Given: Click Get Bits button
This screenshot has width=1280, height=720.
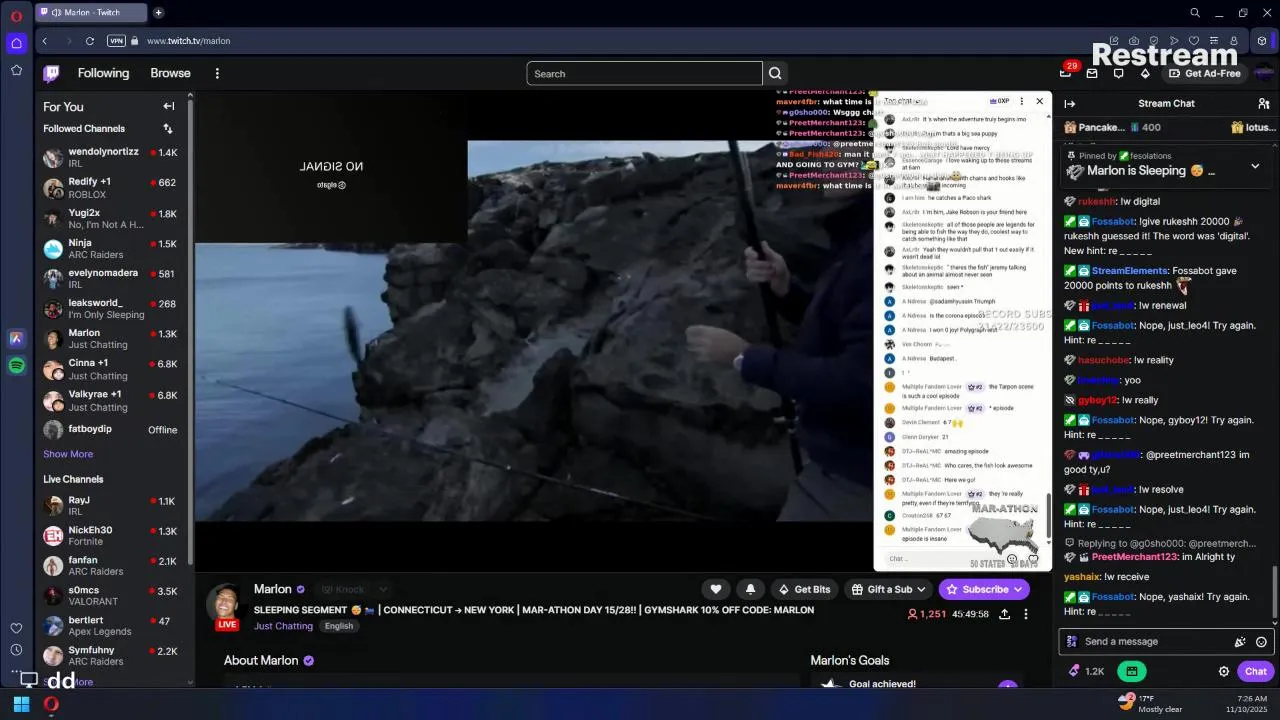Looking at the screenshot, I should [x=805, y=589].
